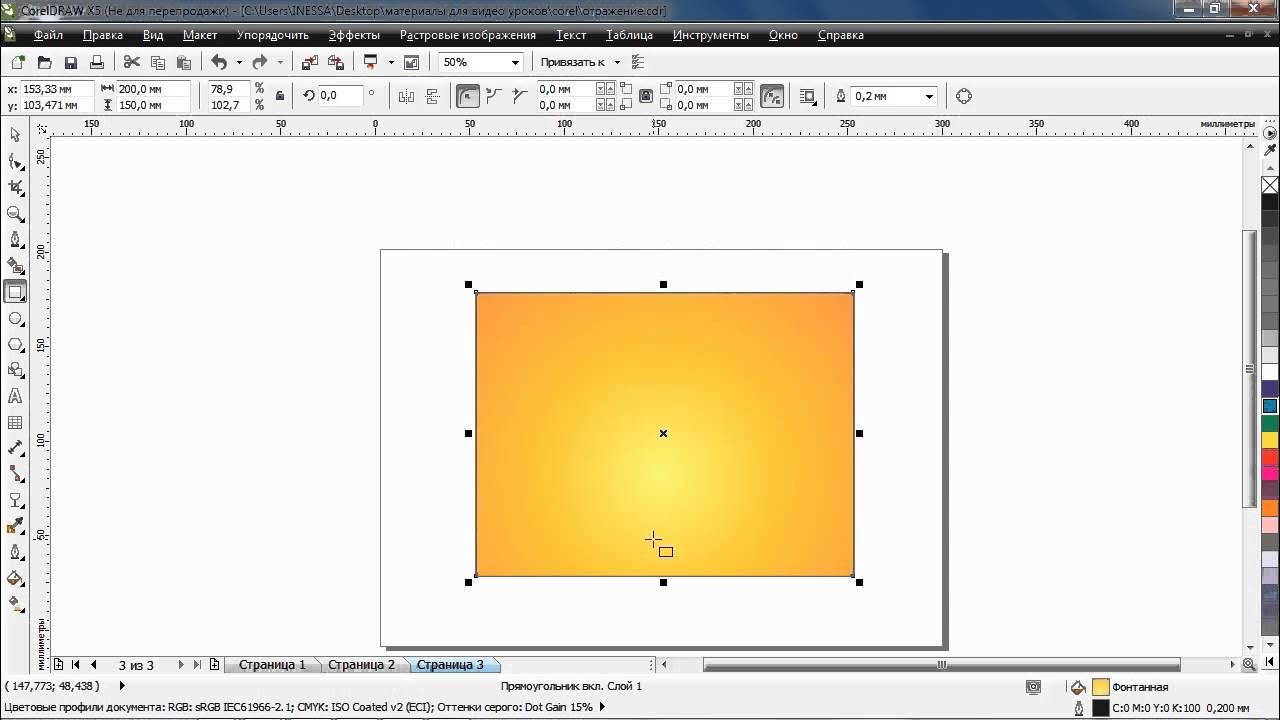Switch to the Страница 2 tab
Screen dimensions: 1280x720
click(x=361, y=665)
